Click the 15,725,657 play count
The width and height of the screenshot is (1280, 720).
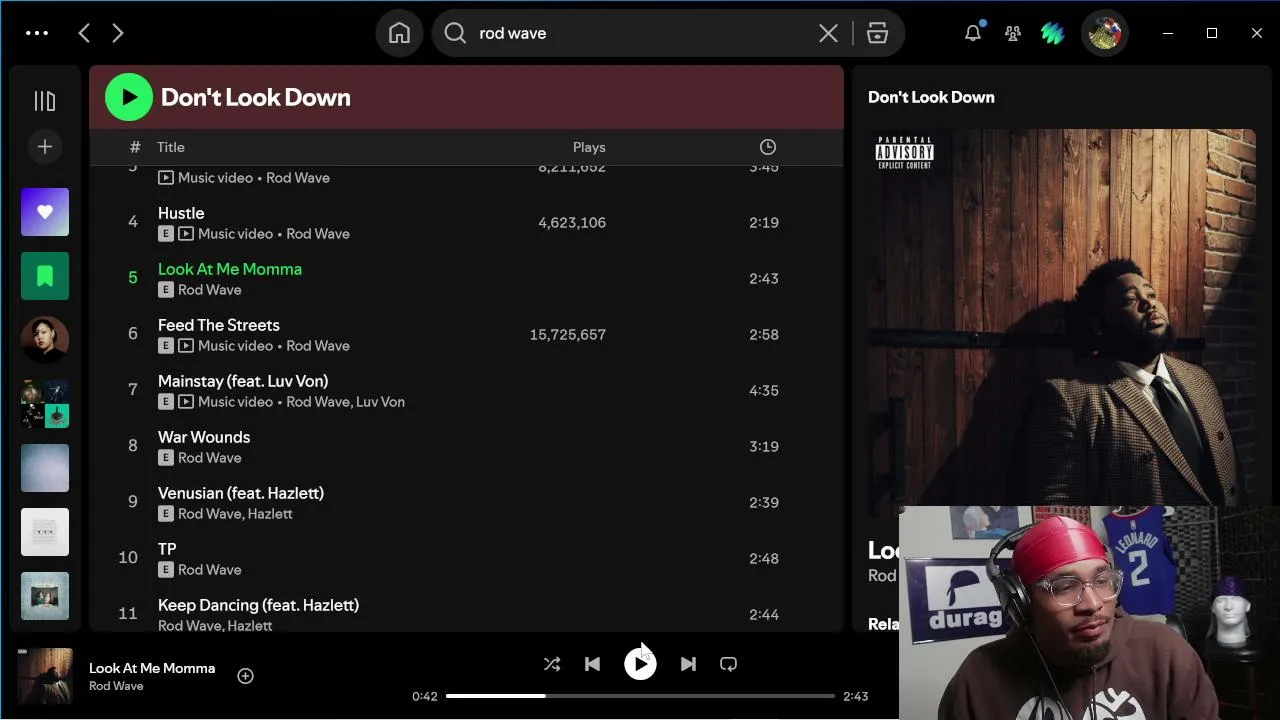point(568,334)
